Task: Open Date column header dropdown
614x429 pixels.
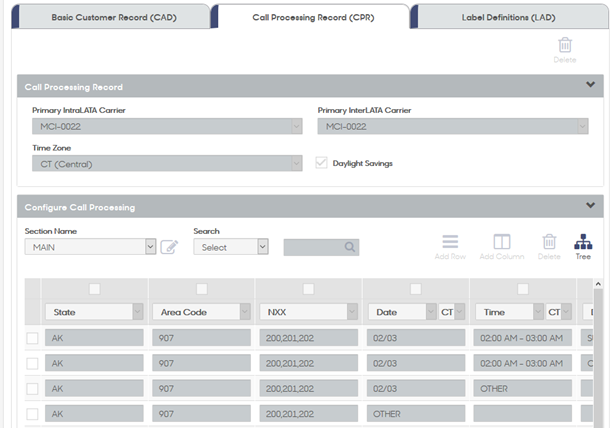Action: [402, 312]
